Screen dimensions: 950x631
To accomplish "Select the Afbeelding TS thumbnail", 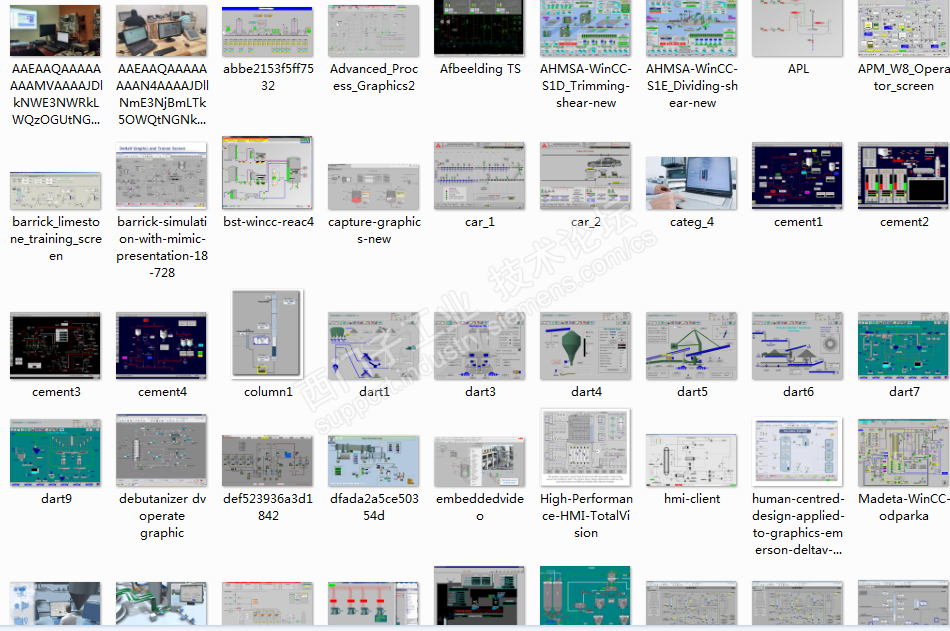I will point(479,27).
